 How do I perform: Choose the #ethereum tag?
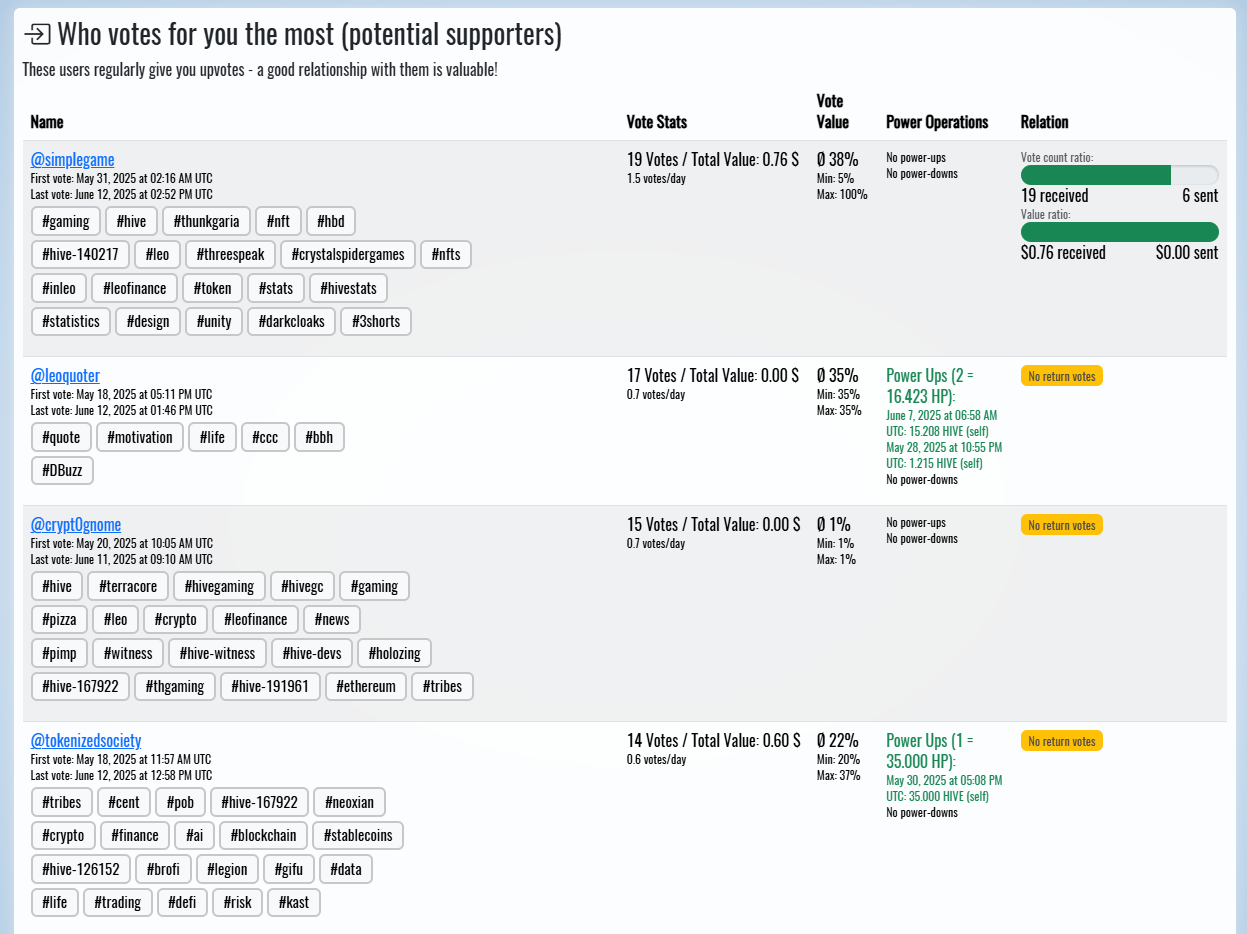point(367,686)
